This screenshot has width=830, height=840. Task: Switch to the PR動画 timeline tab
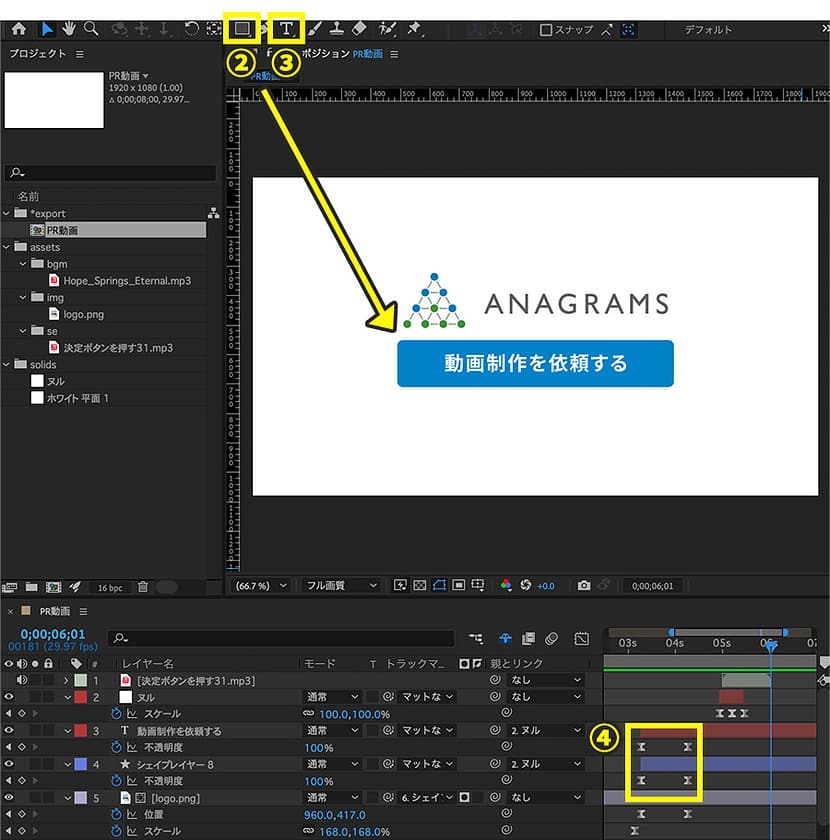[x=55, y=611]
